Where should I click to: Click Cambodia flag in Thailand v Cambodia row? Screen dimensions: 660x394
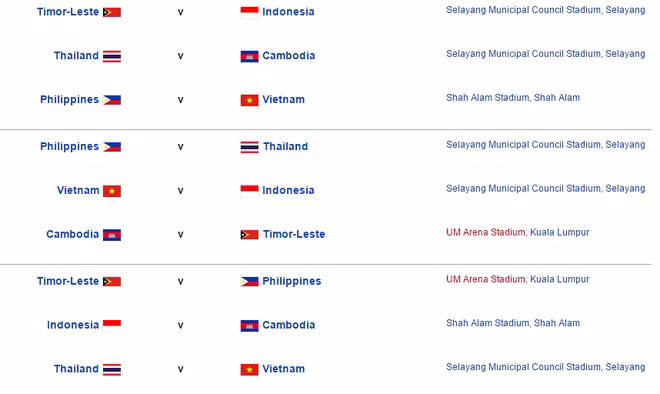tap(249, 56)
